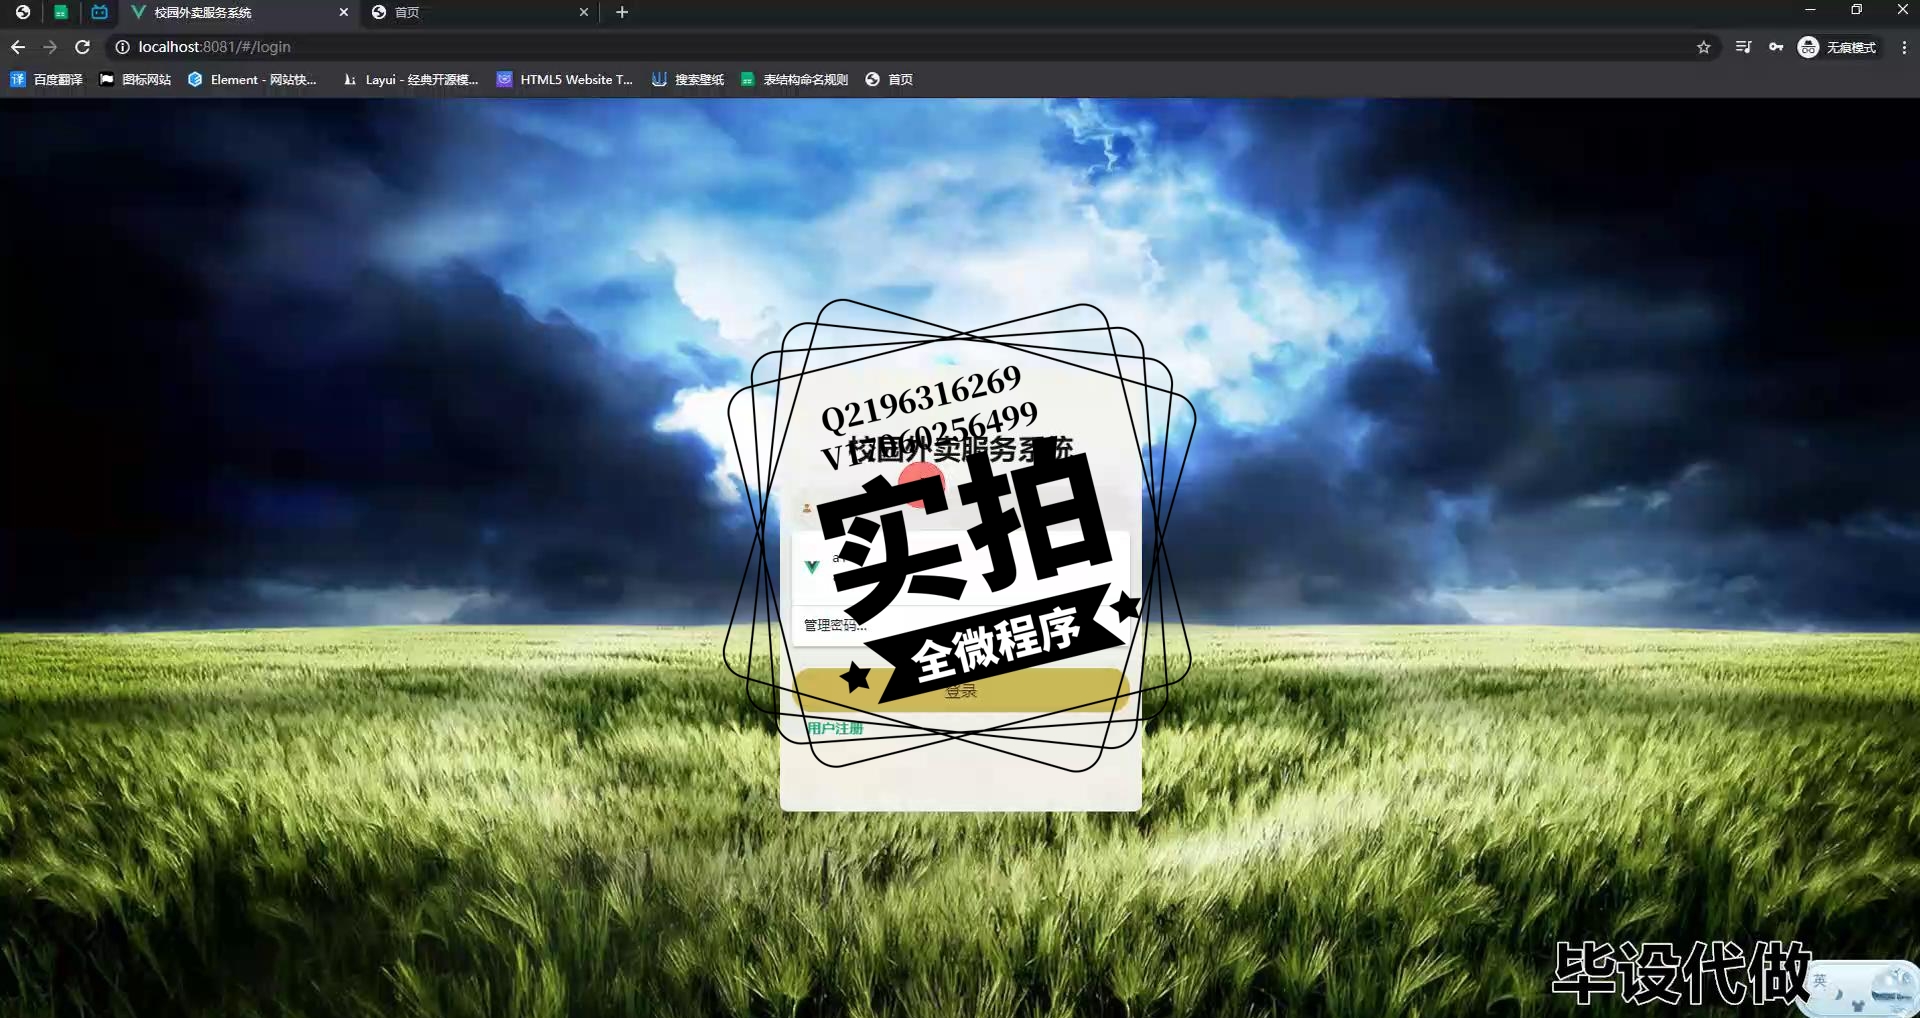Switch to the 校园外卖服务系统 tab

(238, 12)
